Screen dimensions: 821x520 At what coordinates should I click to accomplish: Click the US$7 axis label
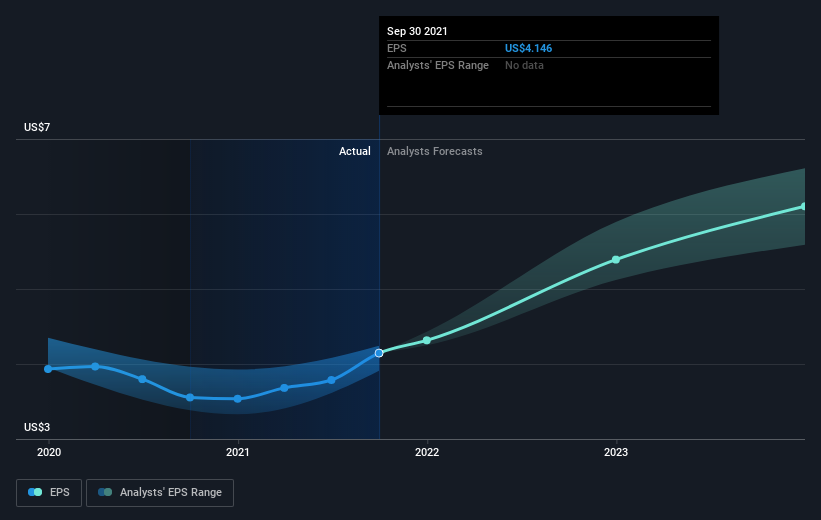tap(37, 127)
